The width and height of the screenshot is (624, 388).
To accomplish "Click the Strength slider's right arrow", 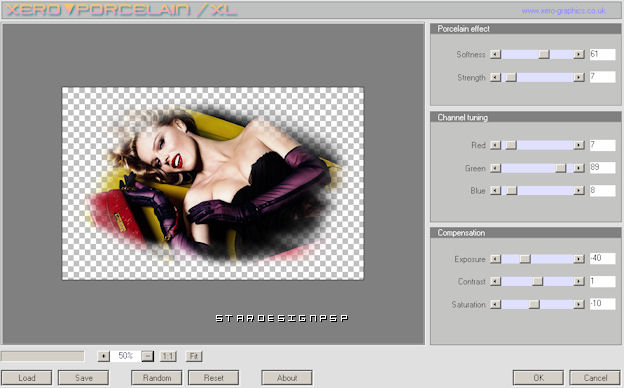I will pos(579,77).
